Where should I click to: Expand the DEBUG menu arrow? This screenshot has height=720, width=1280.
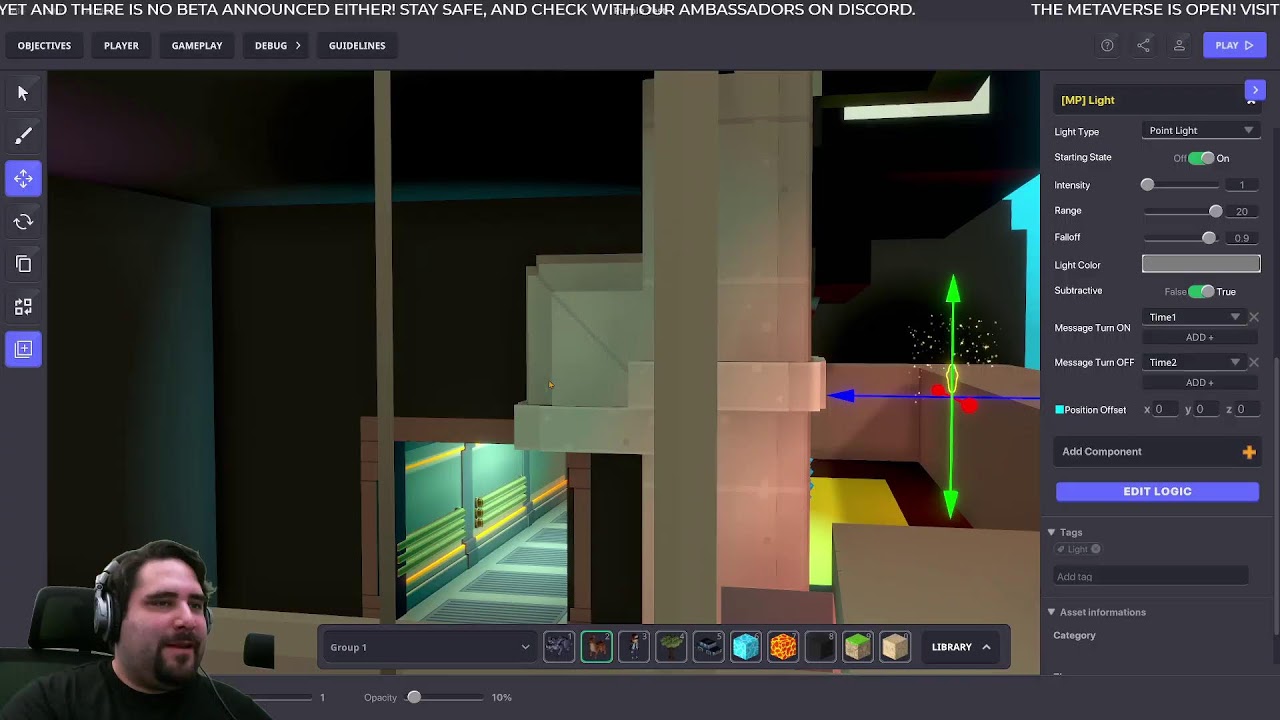click(x=297, y=45)
